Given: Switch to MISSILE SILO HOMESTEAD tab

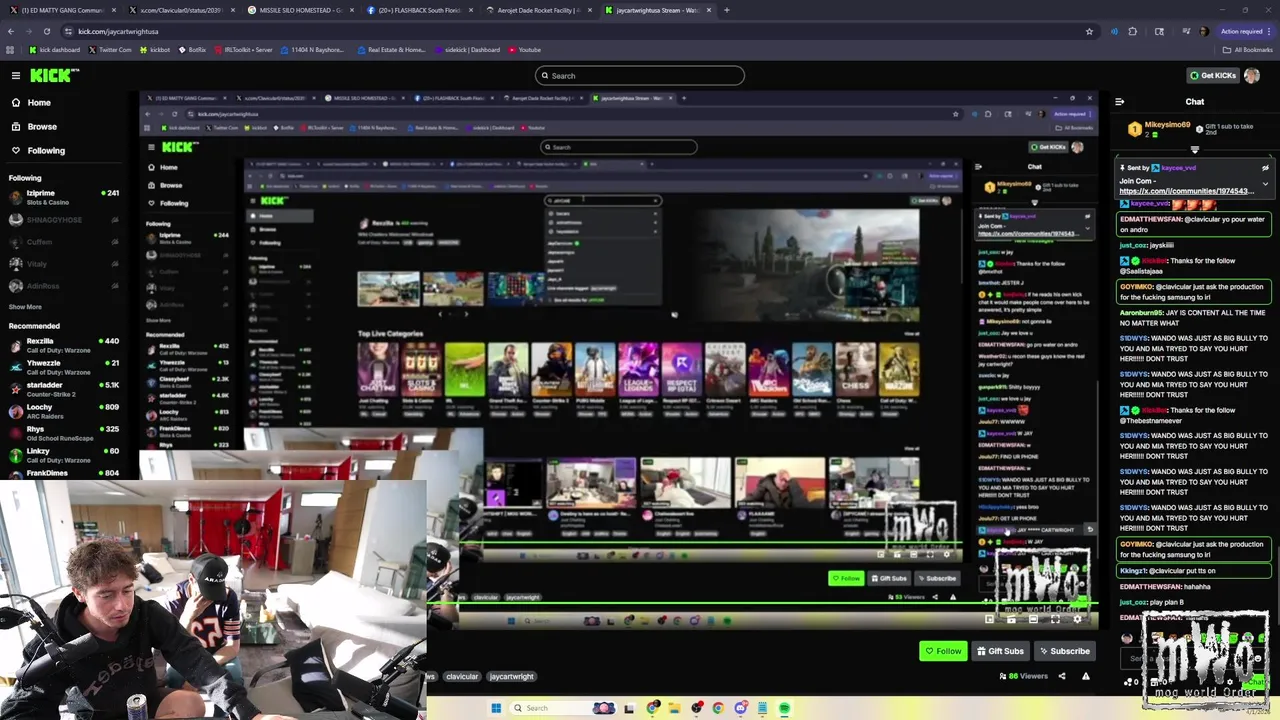Looking at the screenshot, I should pos(298,10).
